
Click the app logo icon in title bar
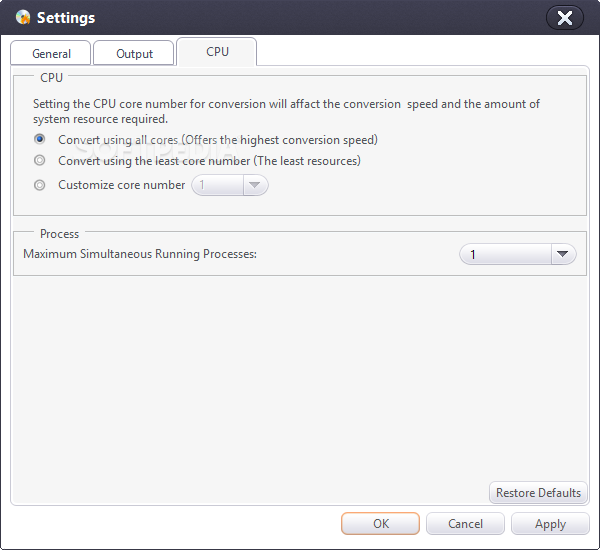[x=23, y=17]
